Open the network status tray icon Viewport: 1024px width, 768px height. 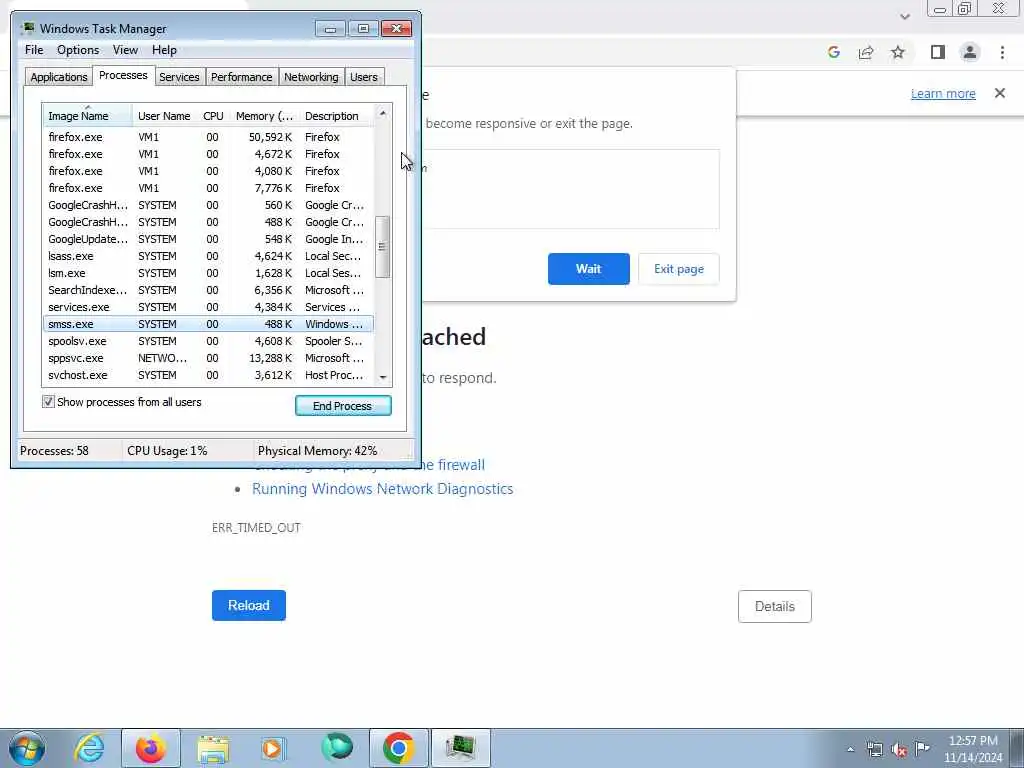click(874, 750)
